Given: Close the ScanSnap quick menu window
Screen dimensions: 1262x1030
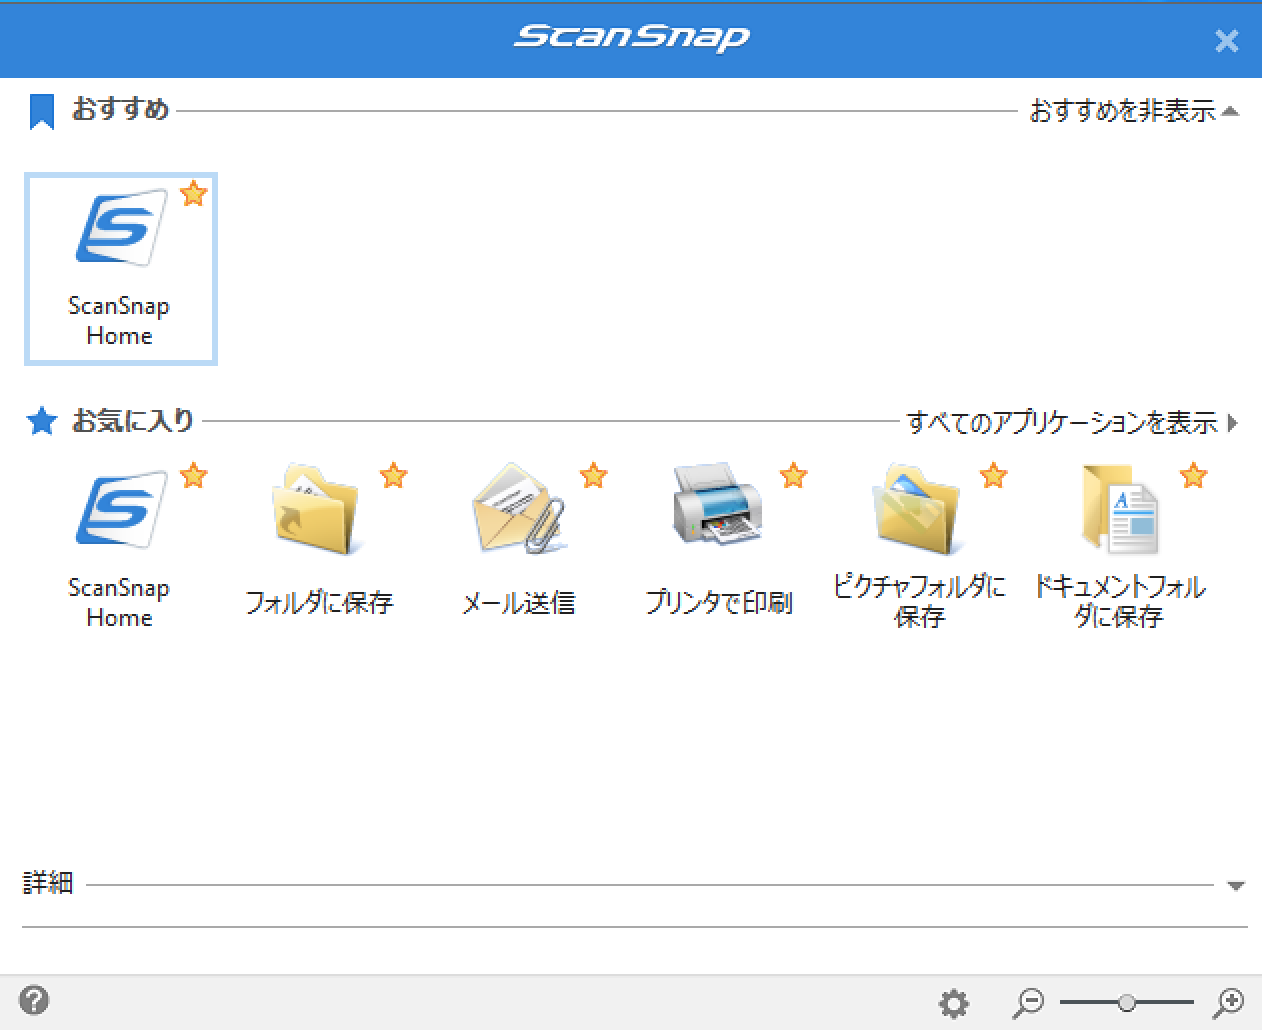Looking at the screenshot, I should (1226, 41).
